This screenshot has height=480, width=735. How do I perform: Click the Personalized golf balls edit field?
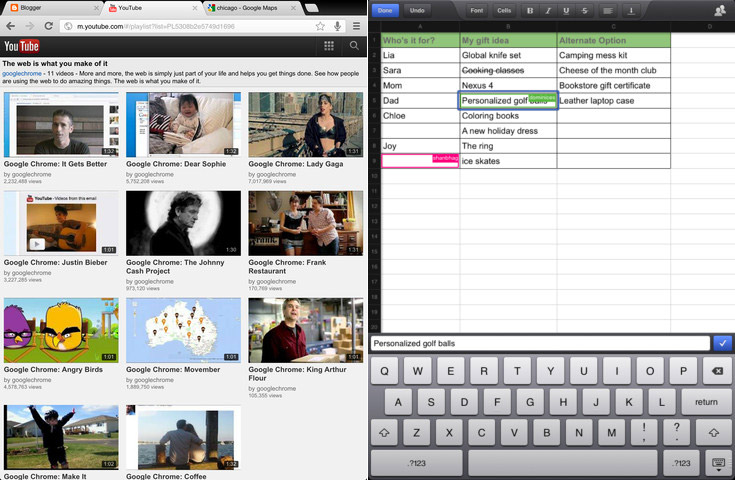(540, 343)
